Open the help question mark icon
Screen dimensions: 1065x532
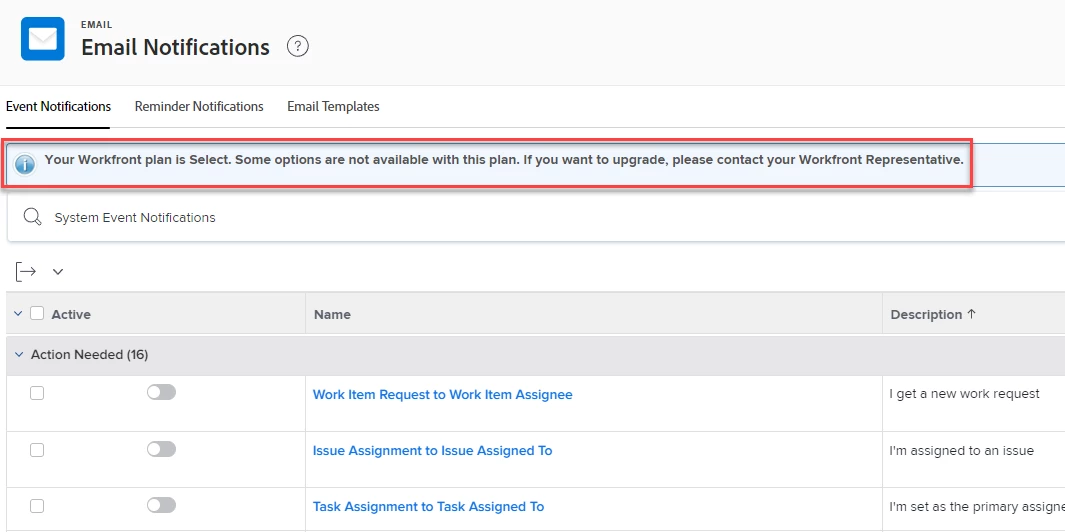297,46
